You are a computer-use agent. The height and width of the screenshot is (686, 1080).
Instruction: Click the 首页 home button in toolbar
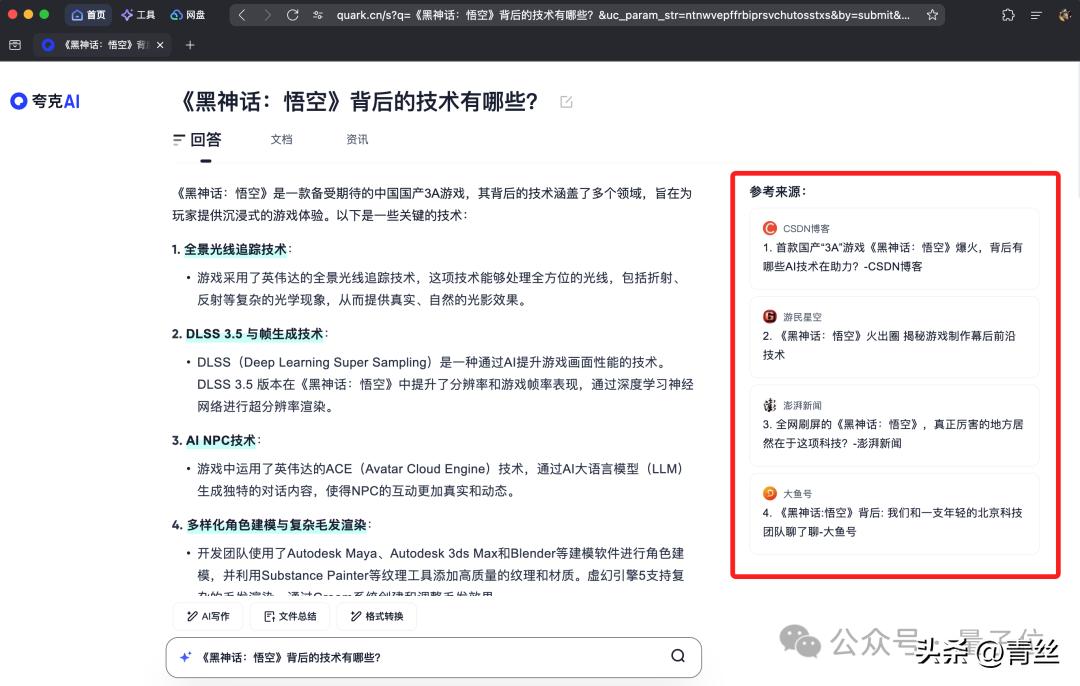click(88, 15)
